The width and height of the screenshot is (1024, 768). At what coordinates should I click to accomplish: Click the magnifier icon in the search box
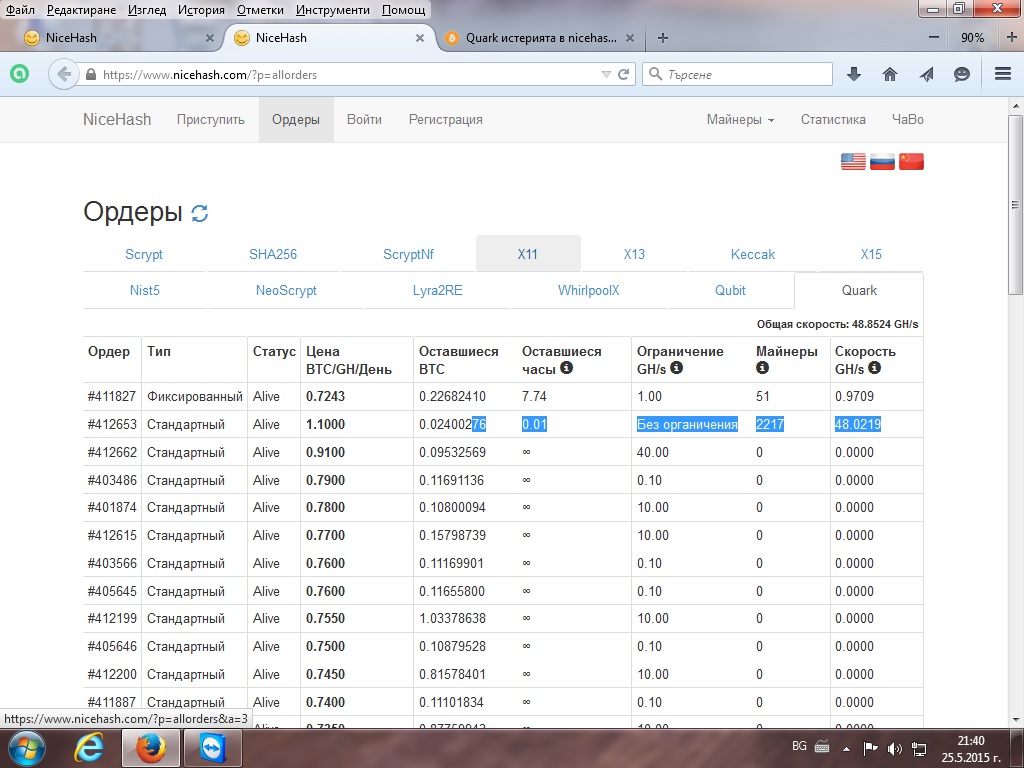tap(655, 74)
